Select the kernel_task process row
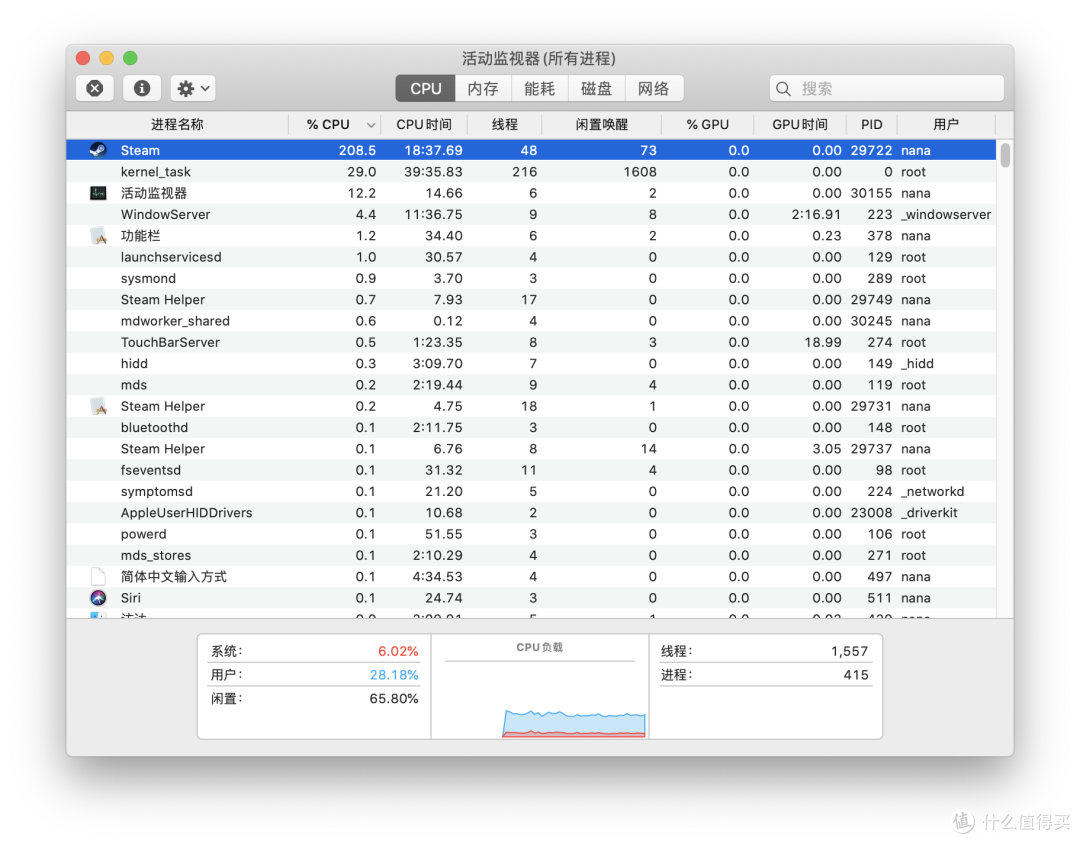This screenshot has height=844, width=1080. coord(531,172)
